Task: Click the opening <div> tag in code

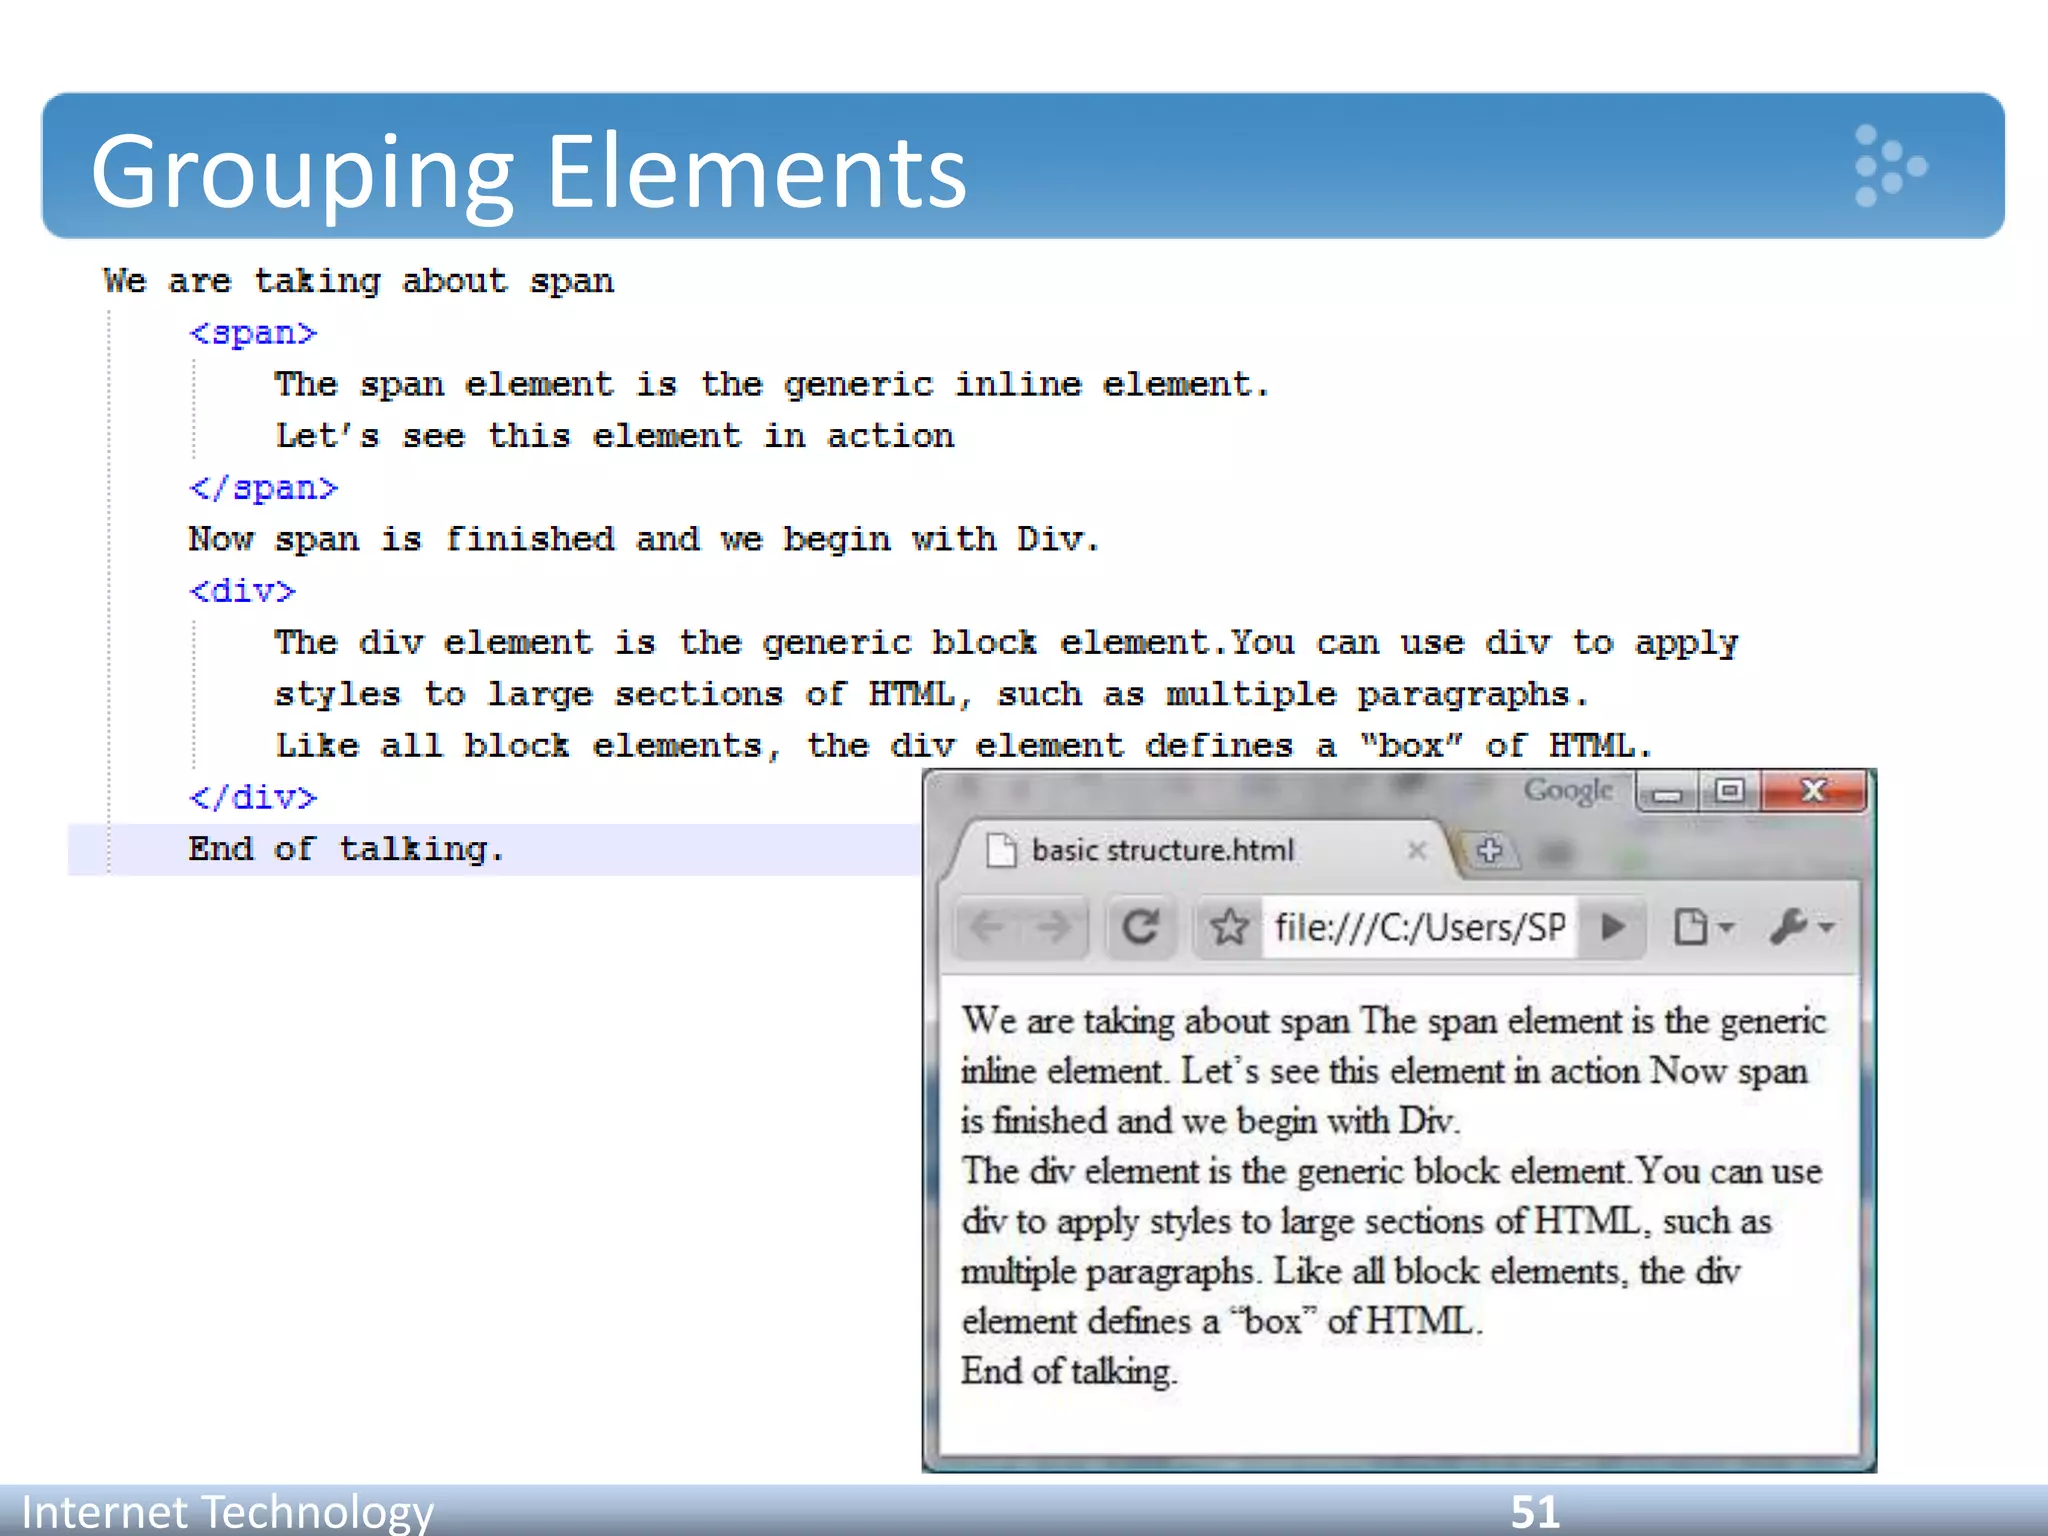Action: (243, 591)
